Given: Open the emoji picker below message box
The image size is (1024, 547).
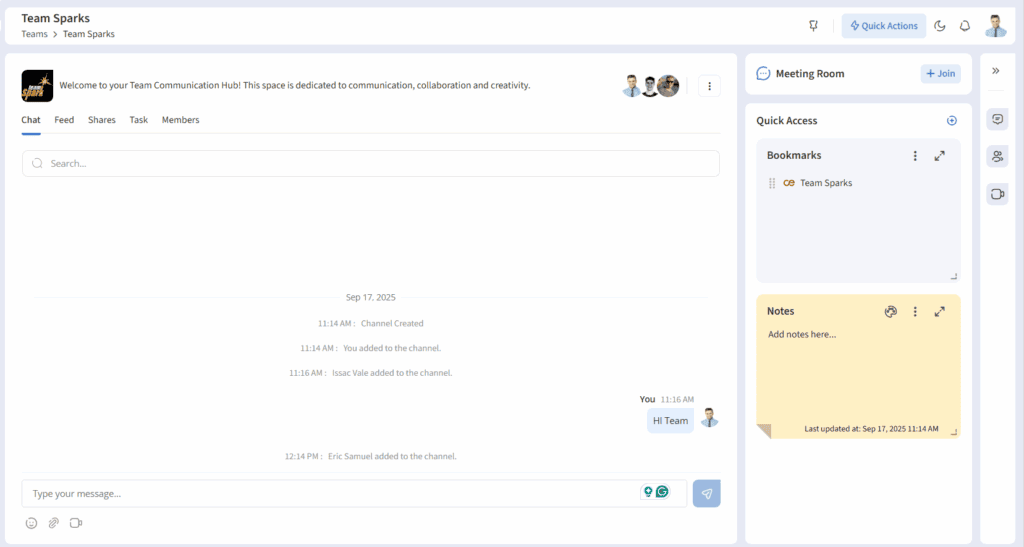Looking at the screenshot, I should (31, 523).
